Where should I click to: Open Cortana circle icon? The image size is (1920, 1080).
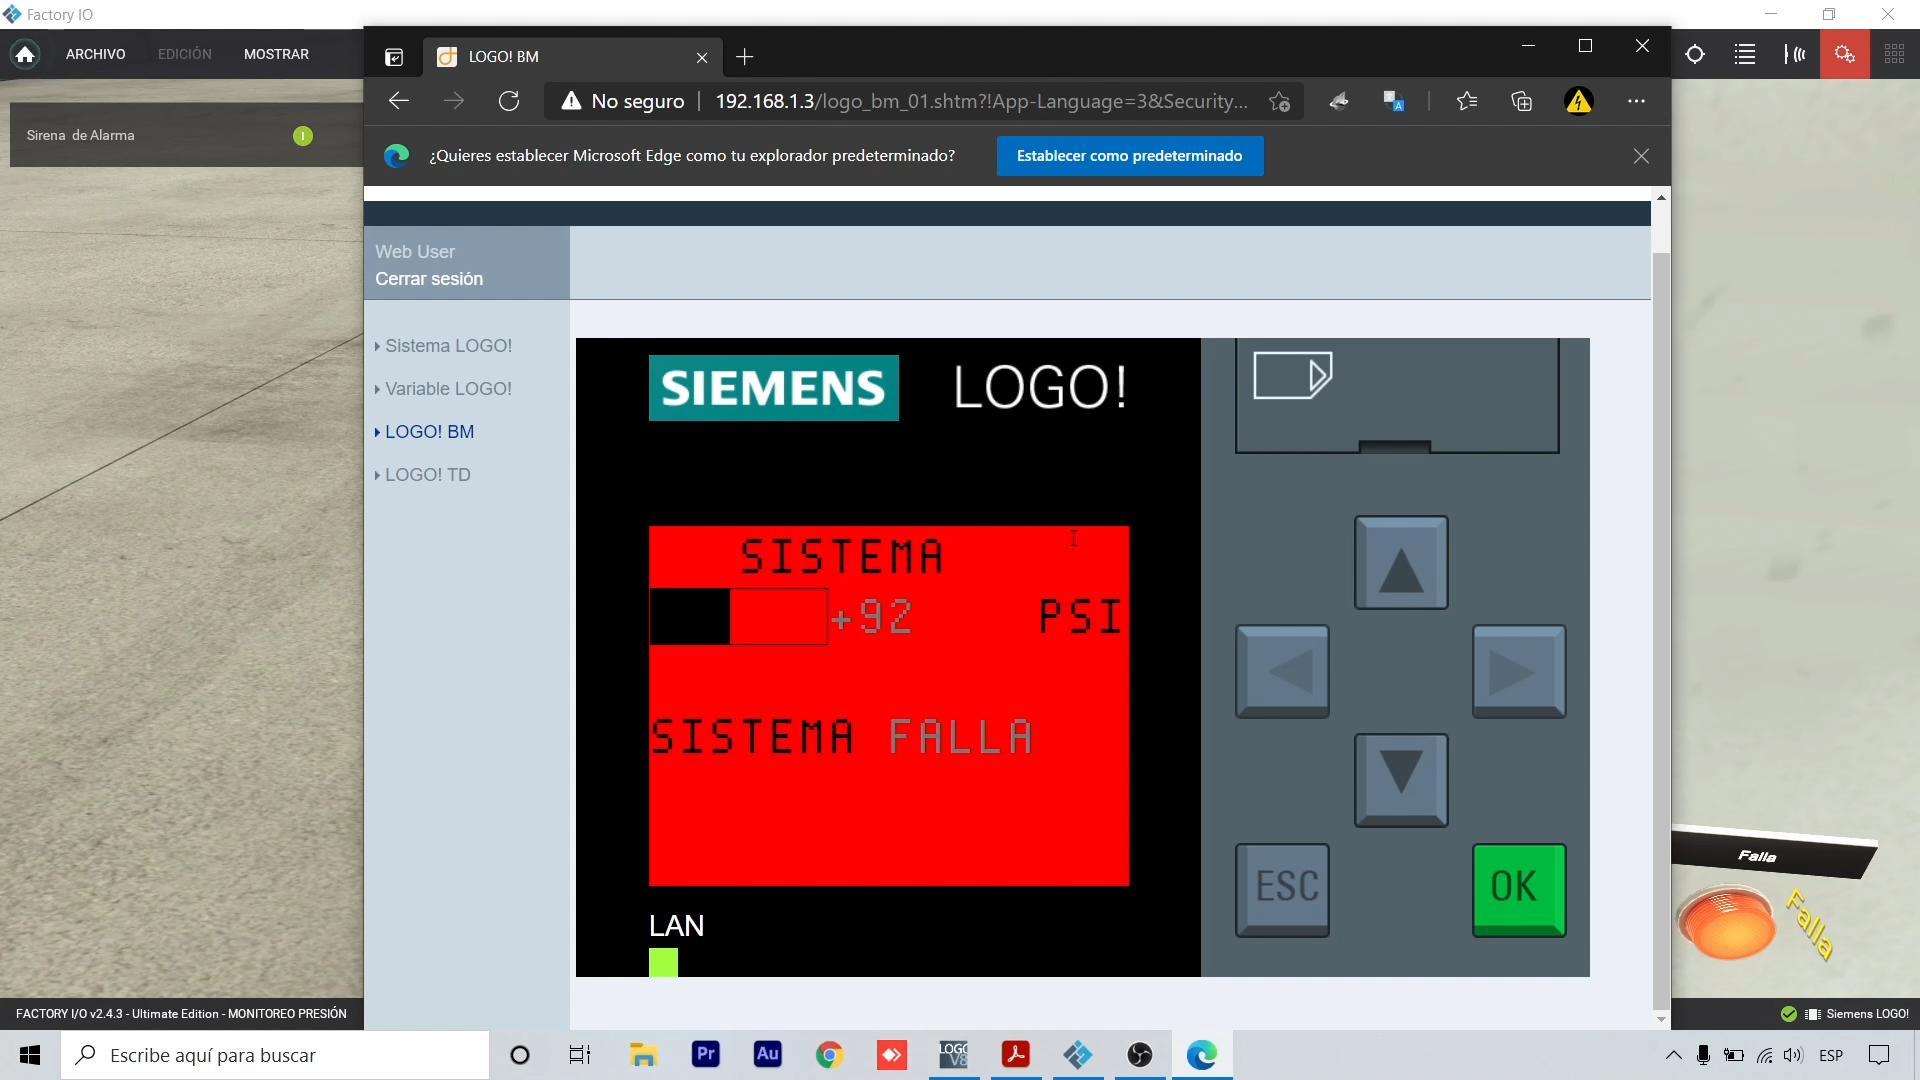coord(519,1055)
